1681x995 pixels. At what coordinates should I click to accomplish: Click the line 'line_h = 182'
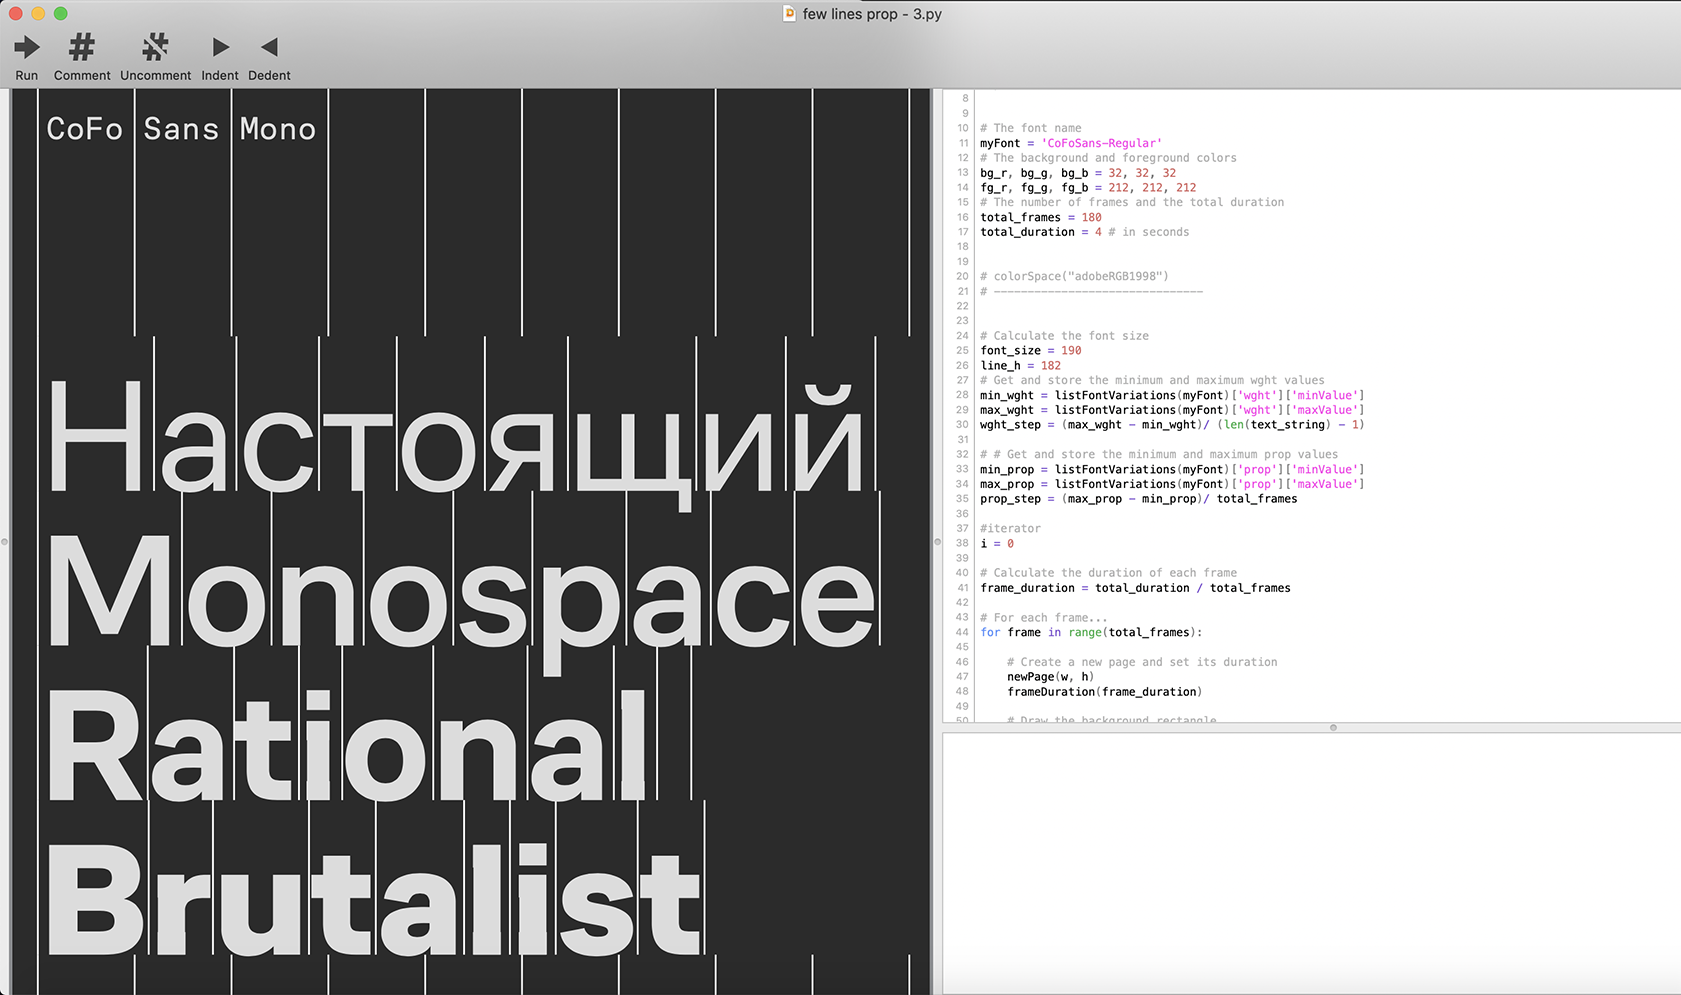point(1021,366)
